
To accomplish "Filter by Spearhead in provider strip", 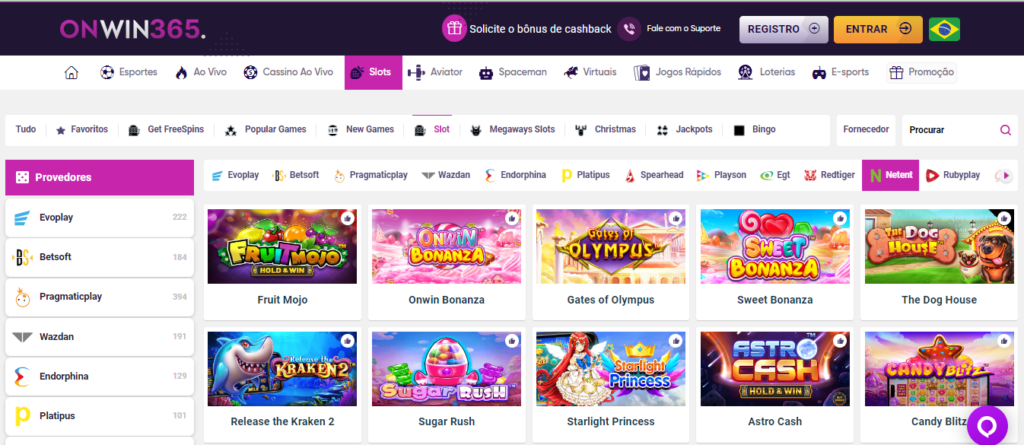I will (x=654, y=175).
